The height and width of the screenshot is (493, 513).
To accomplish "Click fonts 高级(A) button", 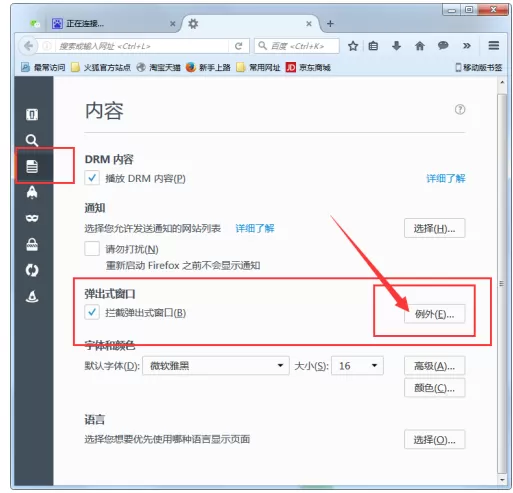I will click(x=434, y=366).
